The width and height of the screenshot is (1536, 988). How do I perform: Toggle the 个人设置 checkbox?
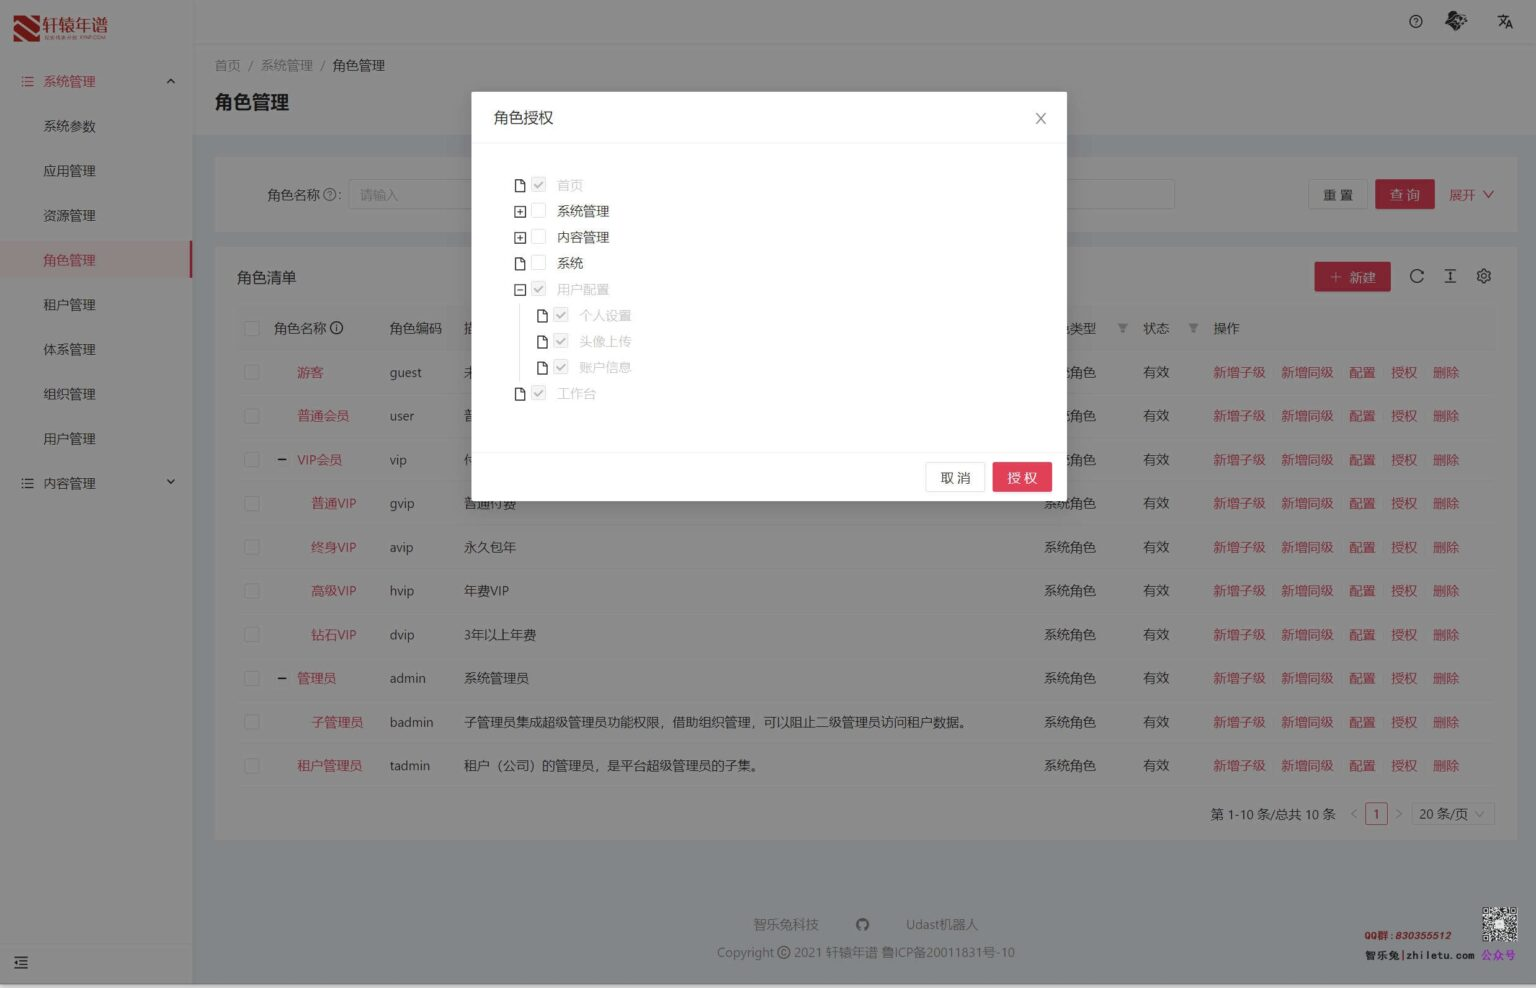click(561, 315)
